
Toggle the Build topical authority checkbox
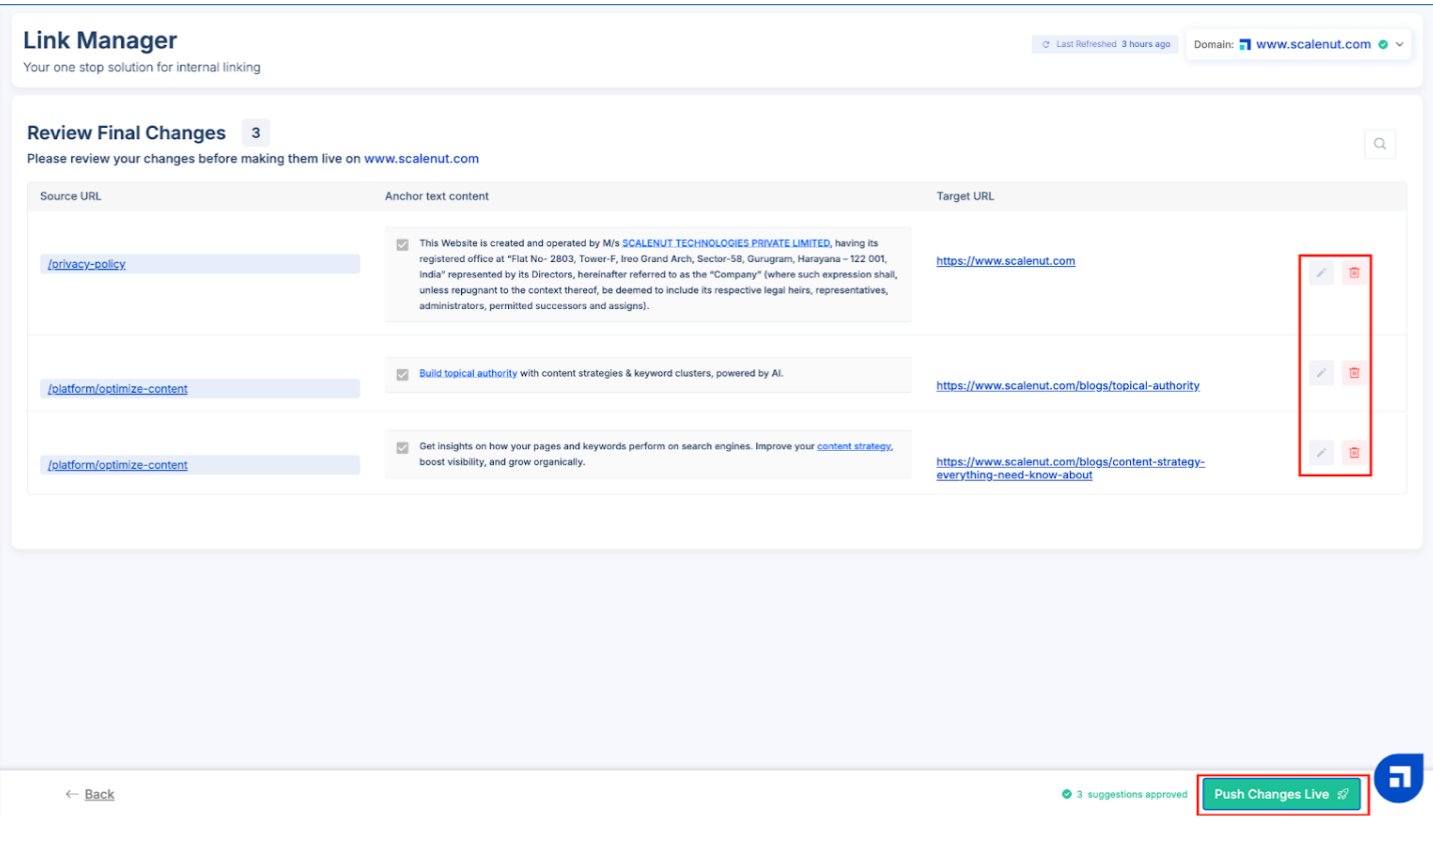(x=402, y=375)
